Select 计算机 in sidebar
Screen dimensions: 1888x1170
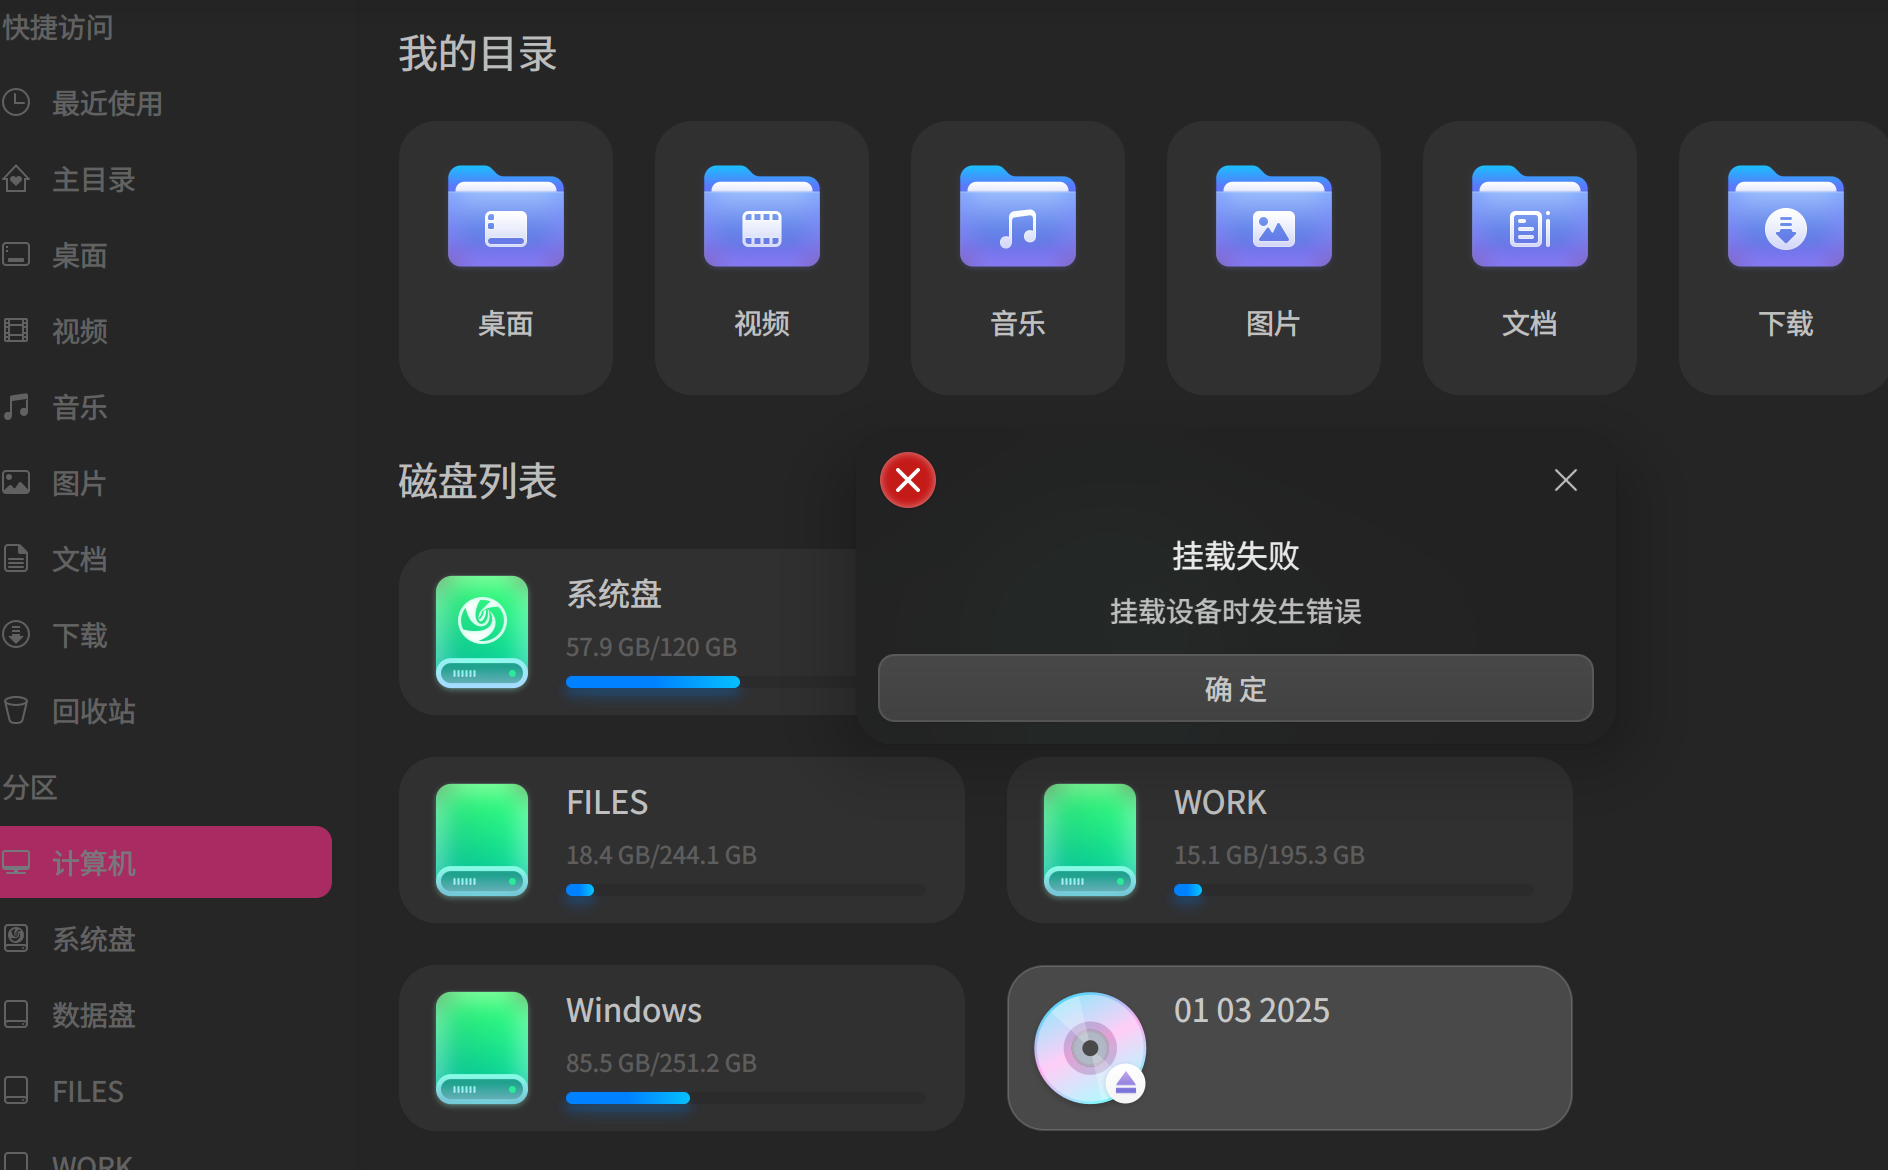tap(165, 862)
